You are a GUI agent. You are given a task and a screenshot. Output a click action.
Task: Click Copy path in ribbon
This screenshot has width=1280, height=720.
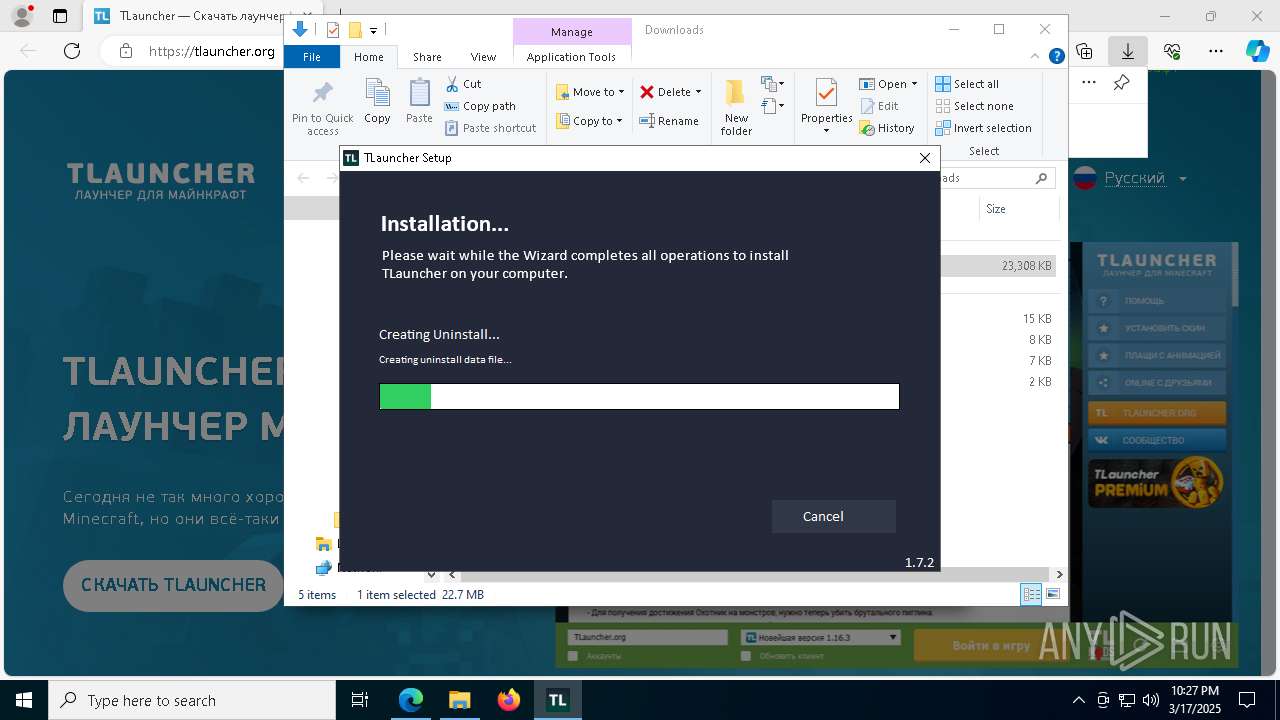click(480, 106)
